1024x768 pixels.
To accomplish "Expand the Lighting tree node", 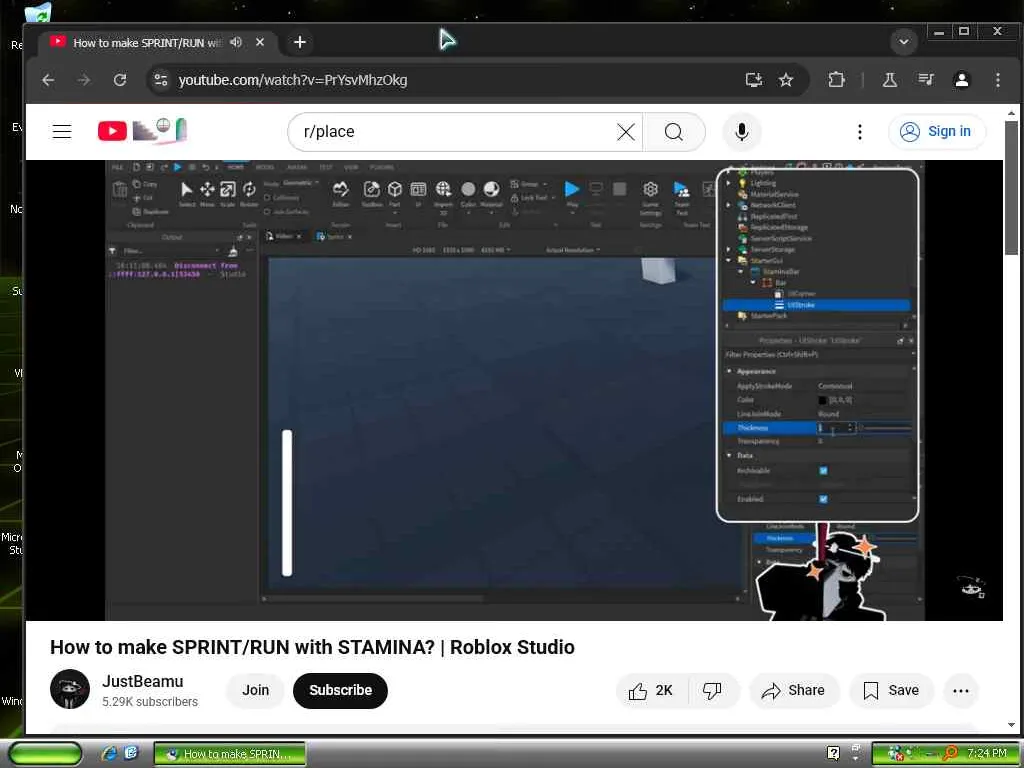I will [x=729, y=183].
